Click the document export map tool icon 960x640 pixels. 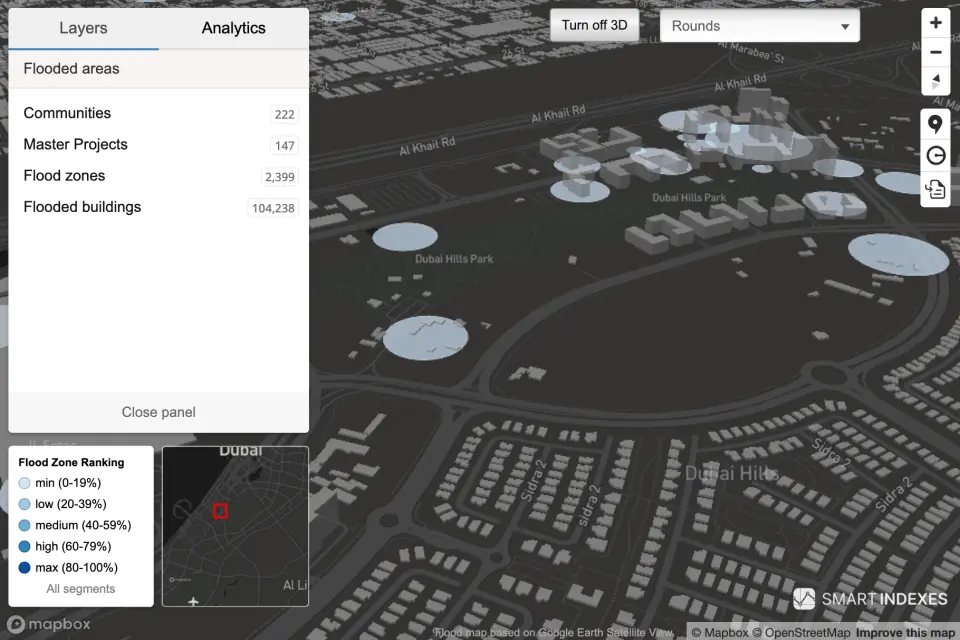pos(936,189)
